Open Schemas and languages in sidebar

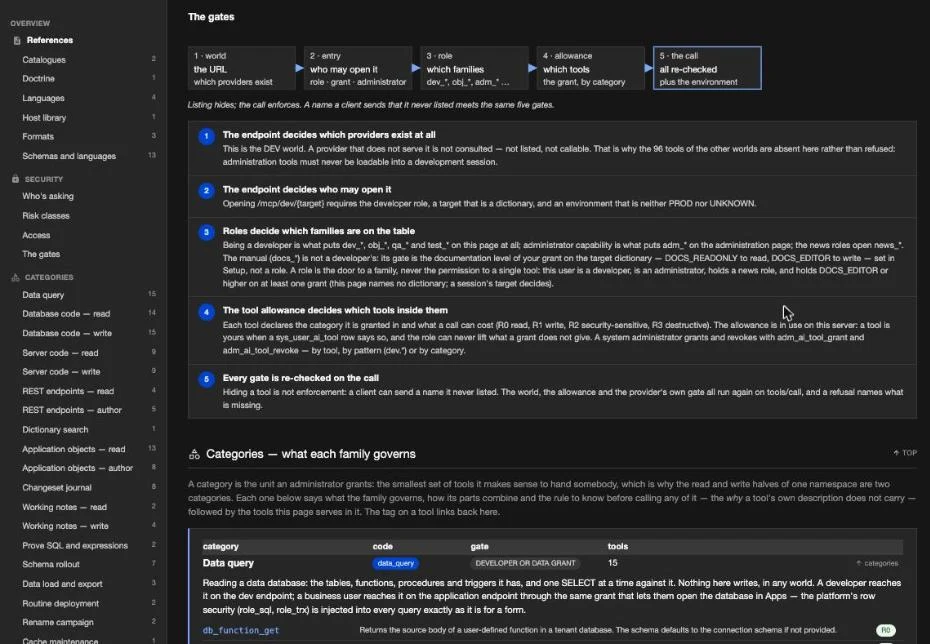click(69, 156)
